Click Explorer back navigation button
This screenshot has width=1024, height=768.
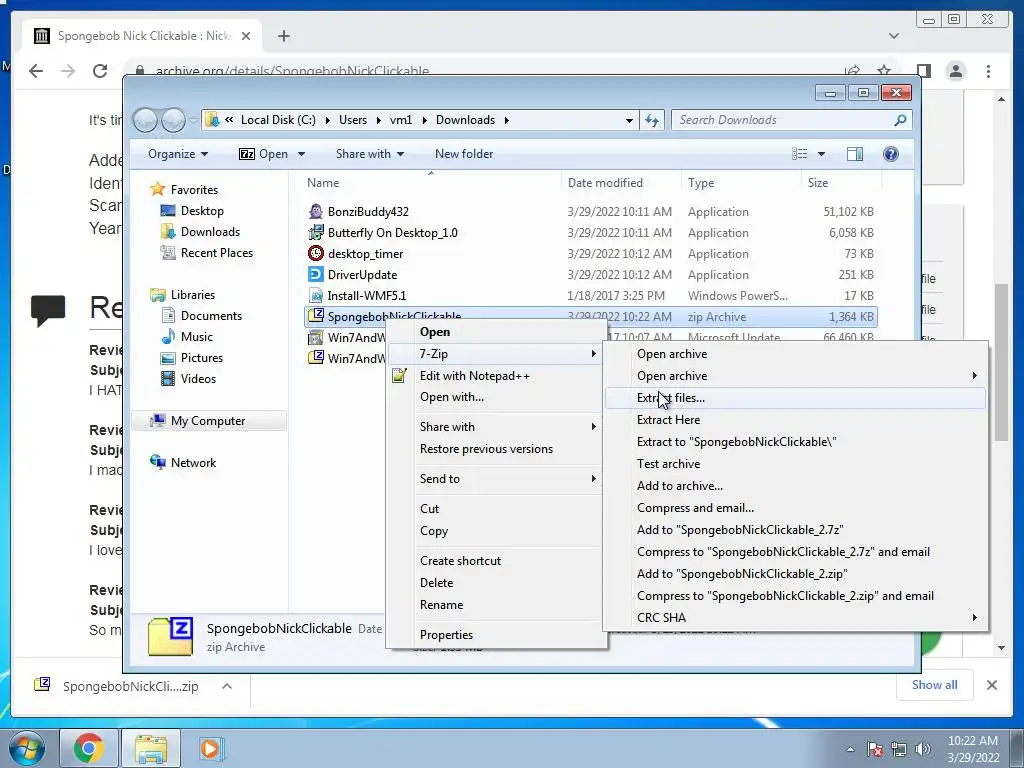146,120
